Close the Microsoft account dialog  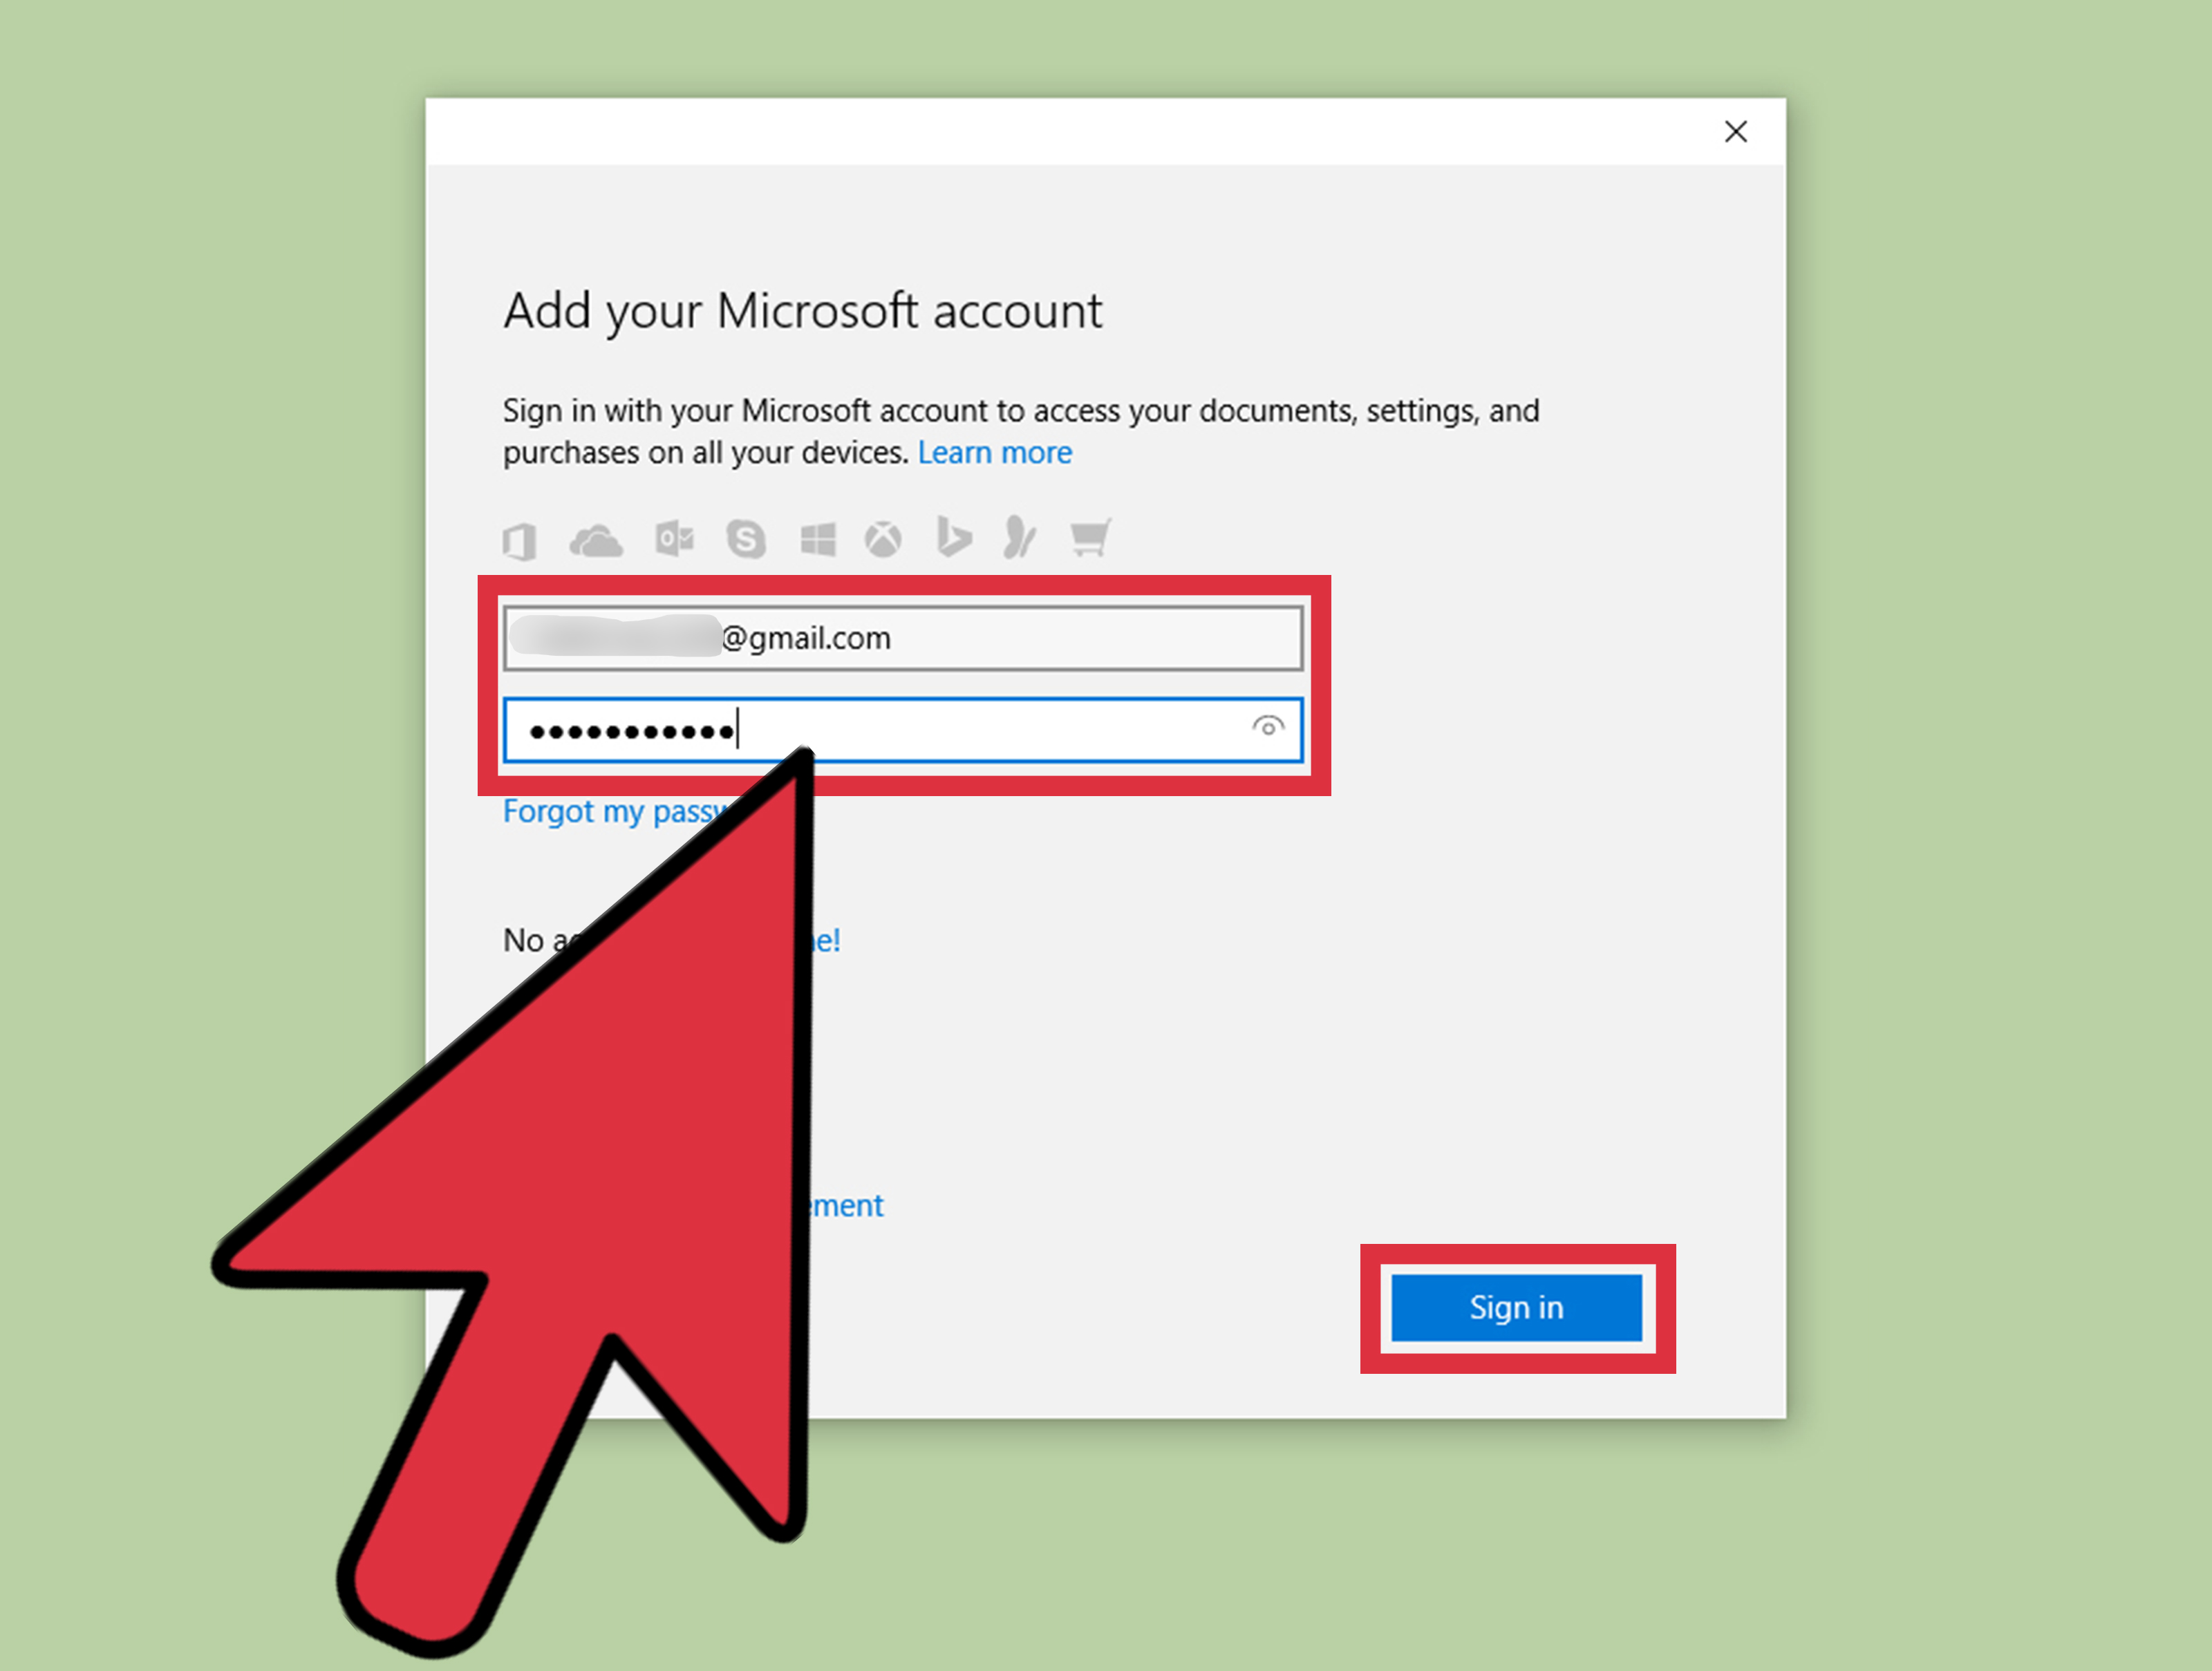pyautogui.click(x=1736, y=132)
